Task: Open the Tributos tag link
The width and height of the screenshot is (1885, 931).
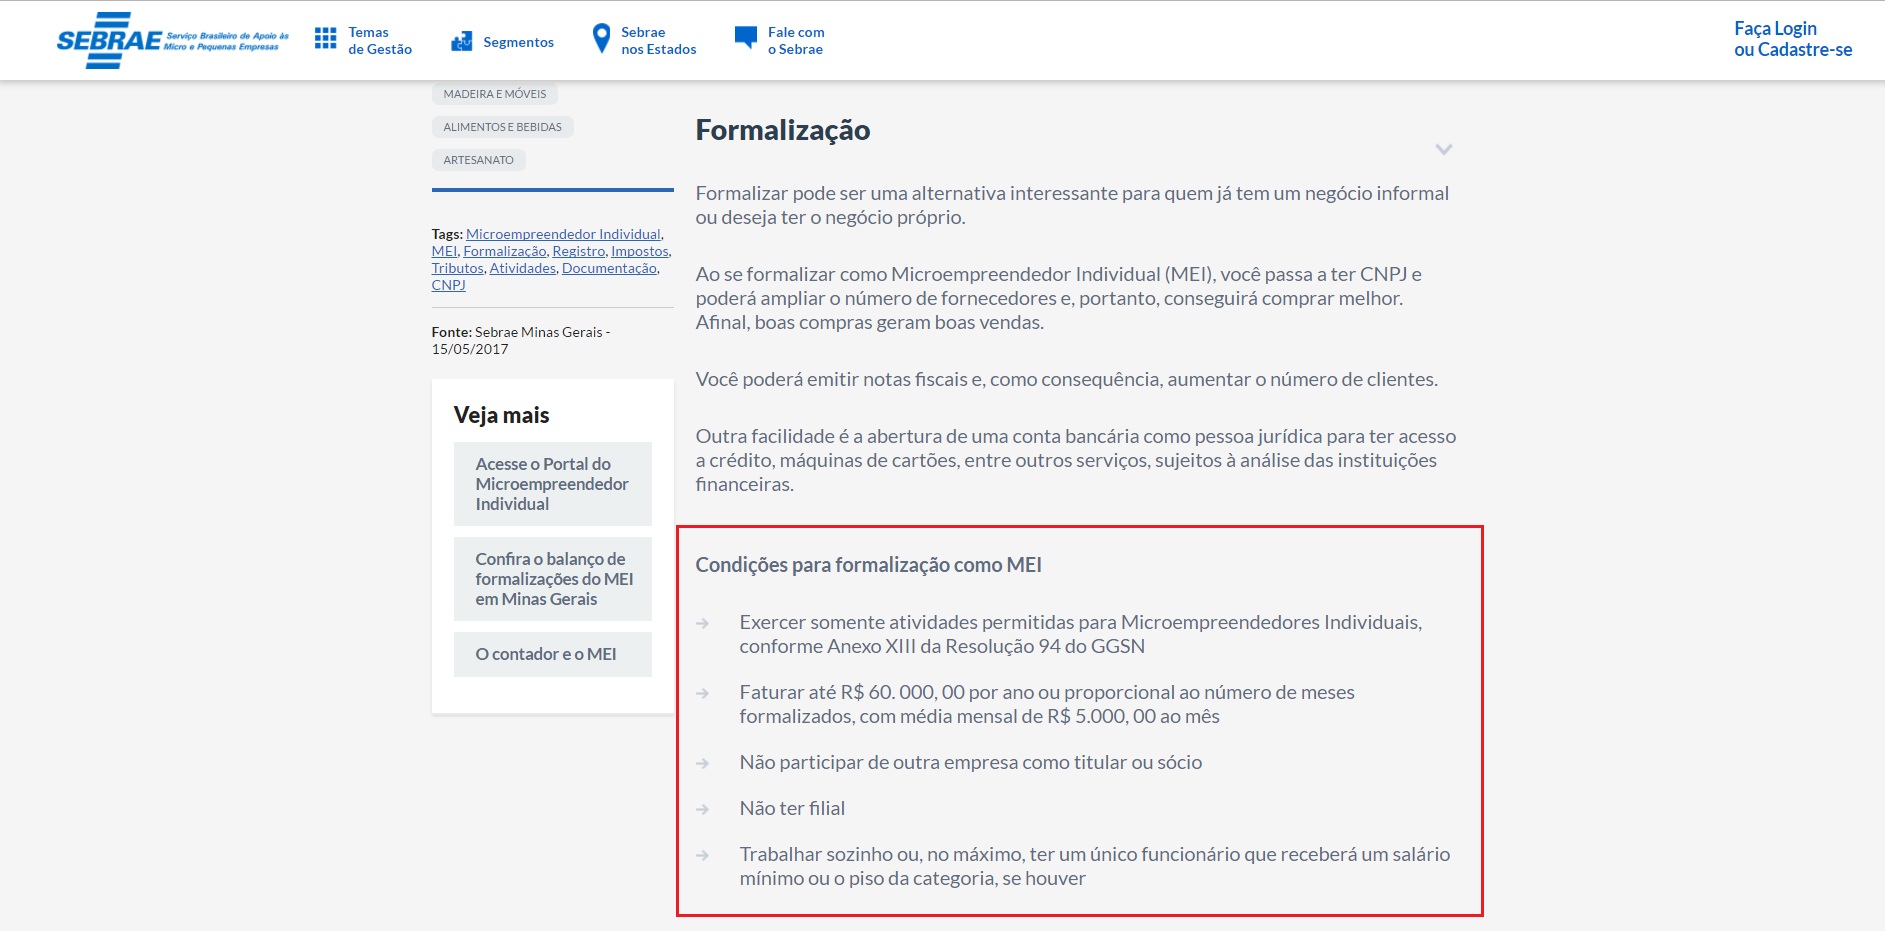Action: click(x=458, y=268)
